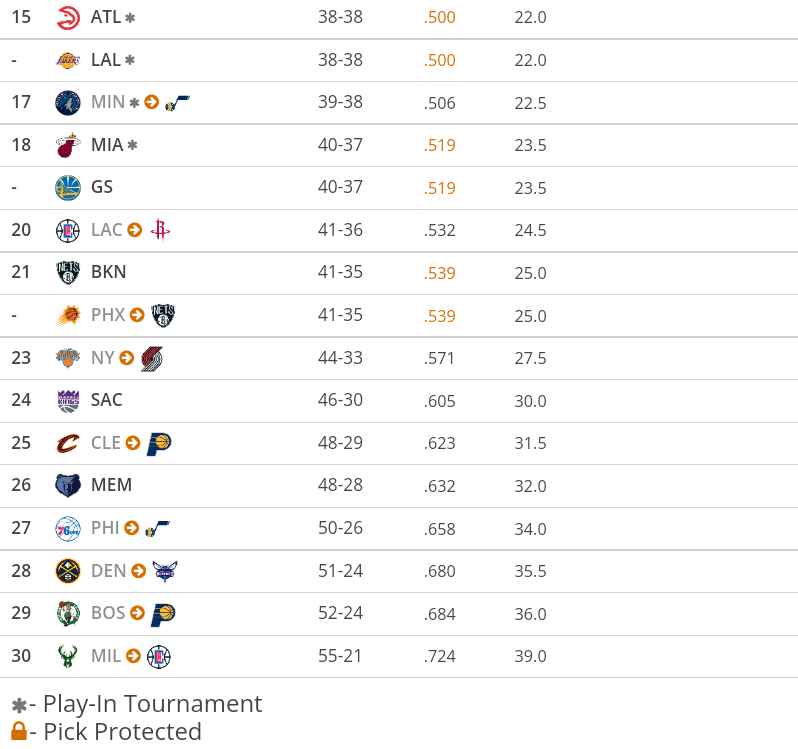This screenshot has width=798, height=749.
Task: Click the Pacers logo beside CLE
Action: click(159, 443)
